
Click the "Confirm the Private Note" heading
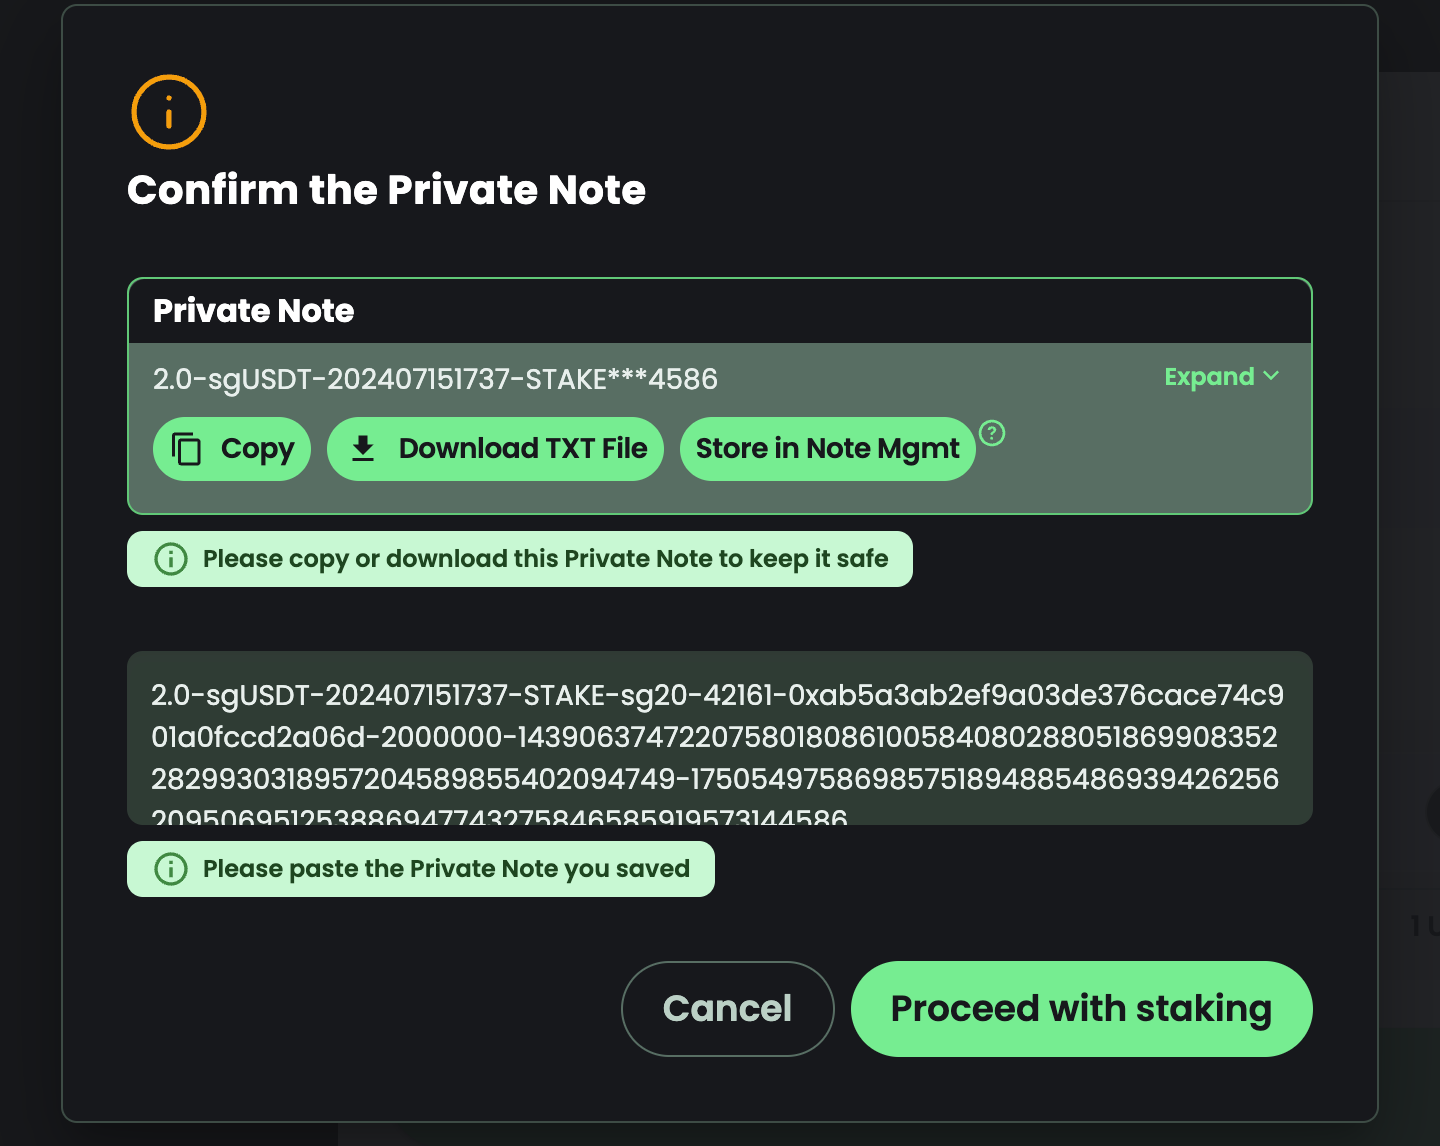(386, 190)
